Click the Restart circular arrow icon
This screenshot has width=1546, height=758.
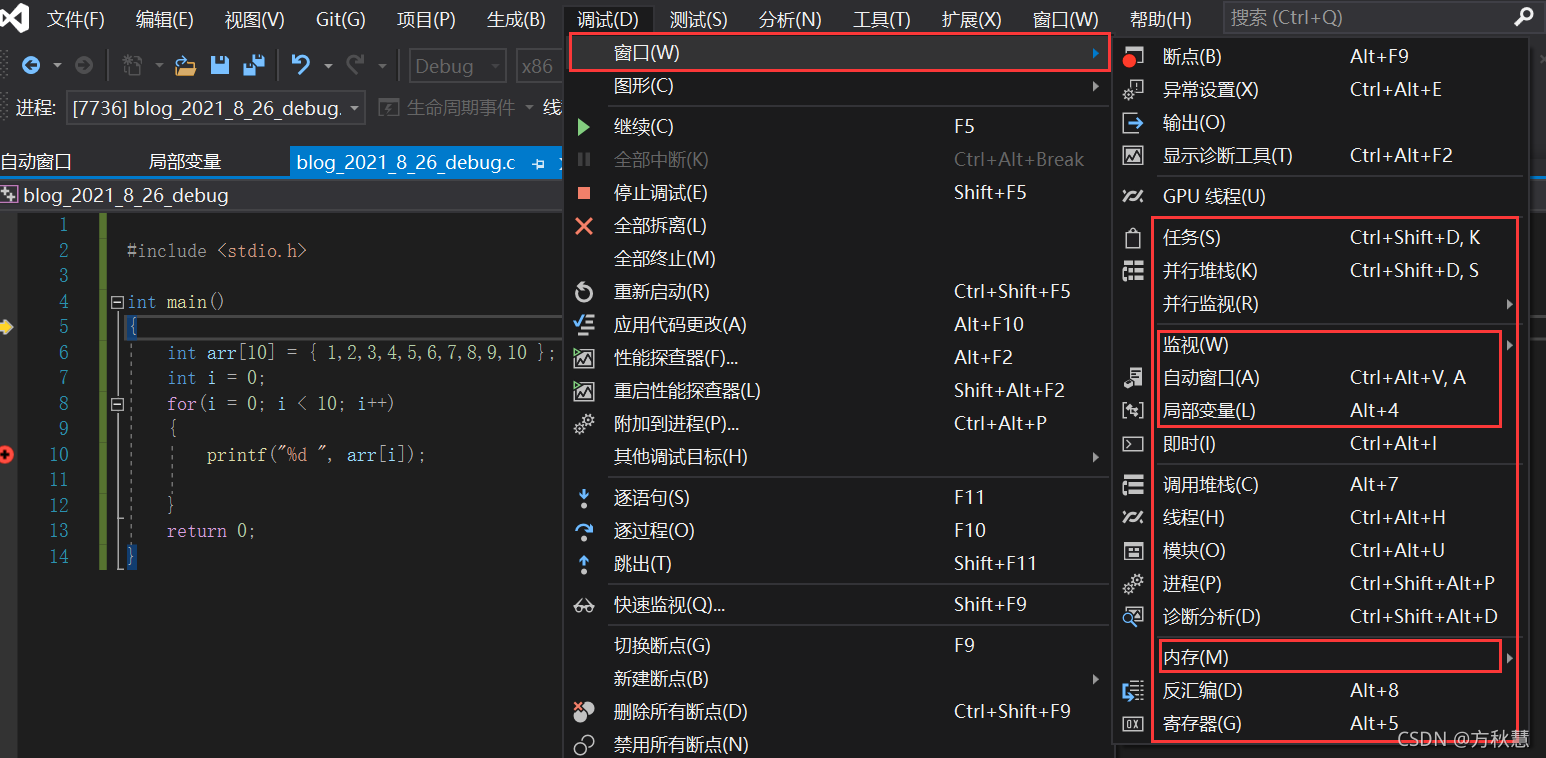(x=584, y=292)
